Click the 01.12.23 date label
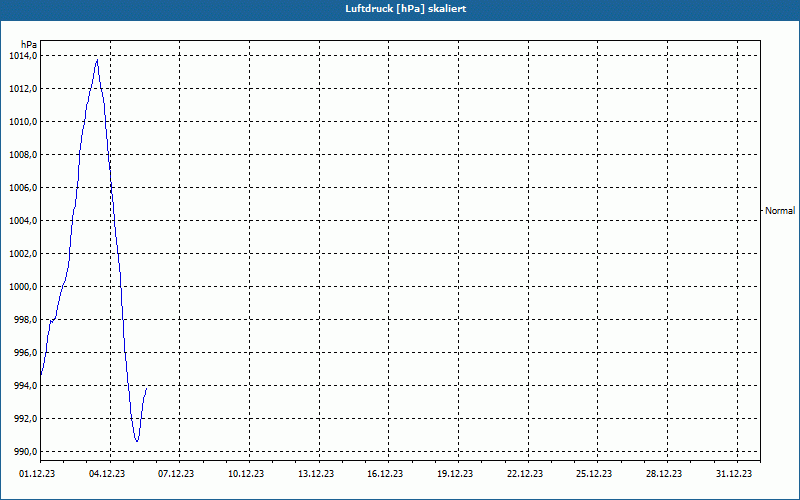Viewport: 800px width, 500px height. pyautogui.click(x=37, y=474)
